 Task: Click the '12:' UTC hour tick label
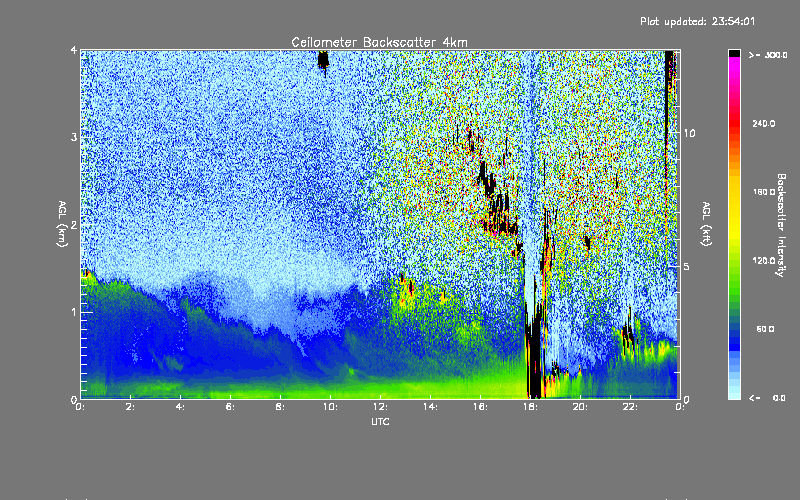[380, 407]
